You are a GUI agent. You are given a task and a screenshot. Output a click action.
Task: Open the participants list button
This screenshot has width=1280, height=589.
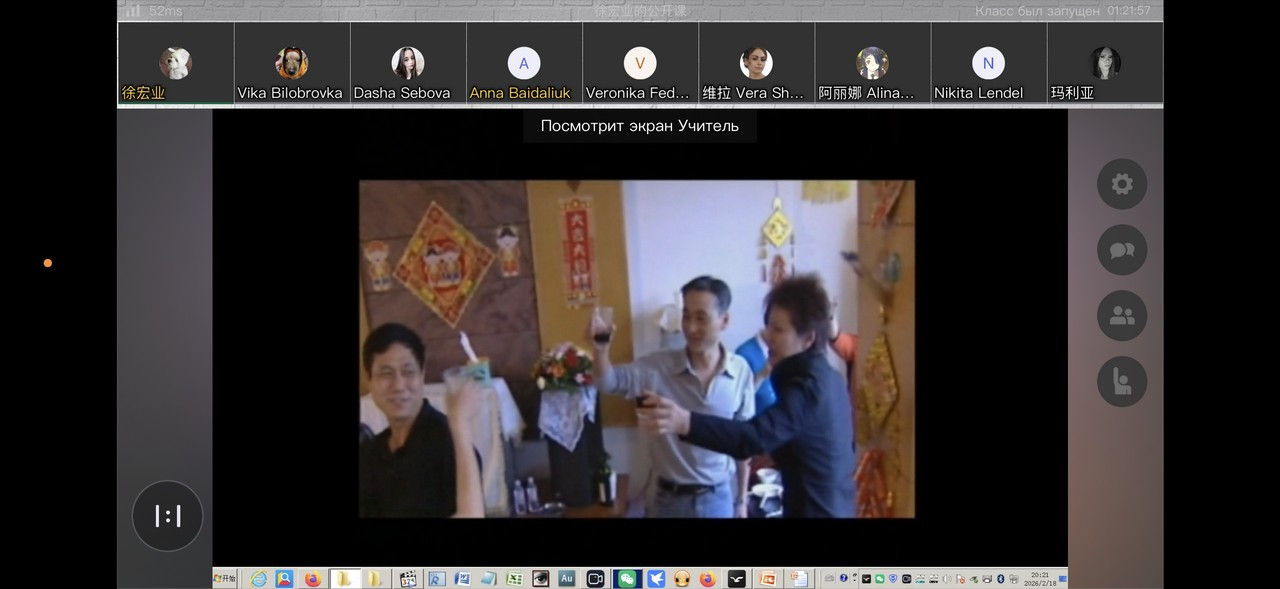coord(1122,316)
